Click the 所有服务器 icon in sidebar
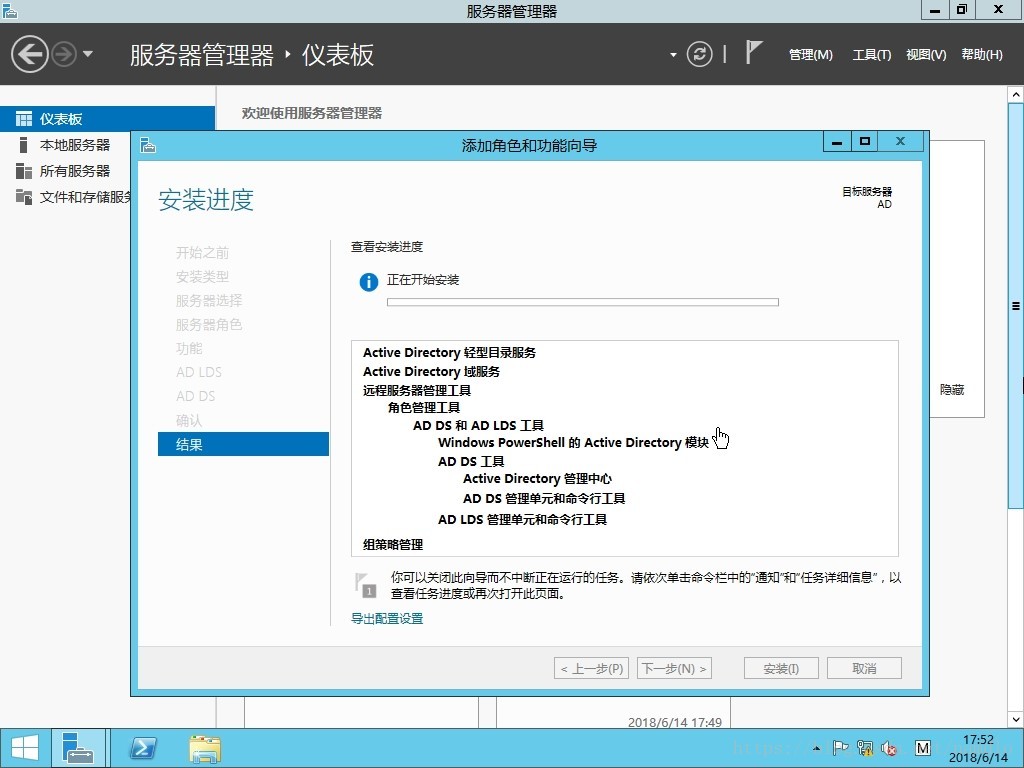This screenshot has width=1024, height=768. coord(24,171)
